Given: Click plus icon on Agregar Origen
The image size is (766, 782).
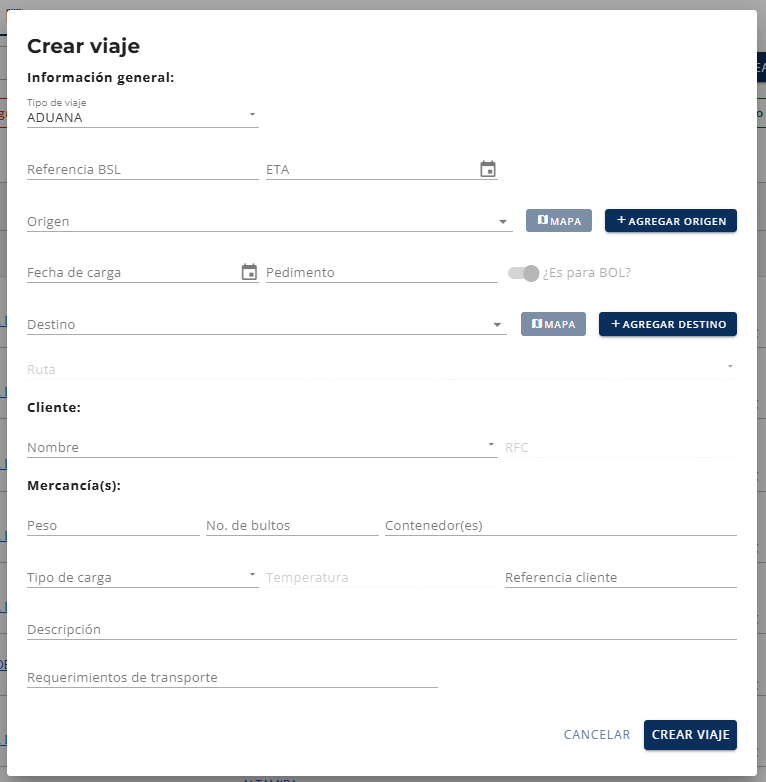Looking at the screenshot, I should (x=621, y=220).
